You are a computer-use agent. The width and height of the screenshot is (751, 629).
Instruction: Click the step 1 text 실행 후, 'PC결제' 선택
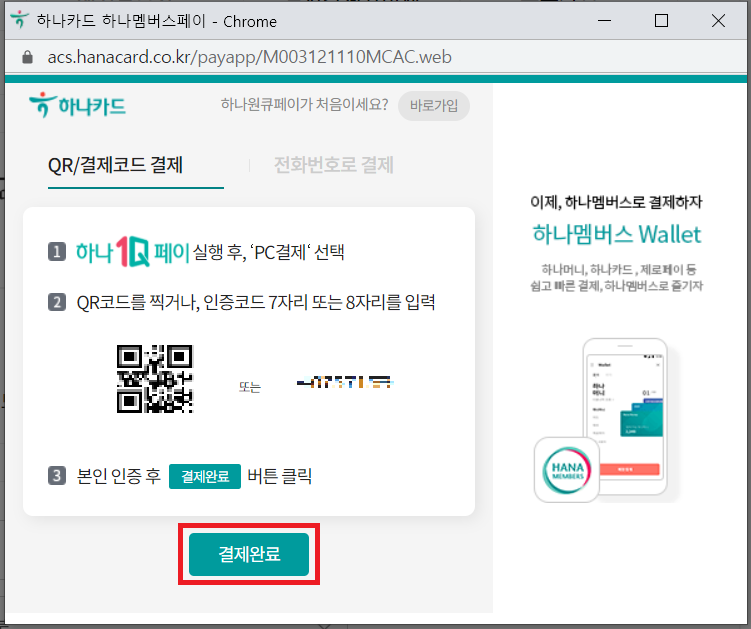click(269, 252)
